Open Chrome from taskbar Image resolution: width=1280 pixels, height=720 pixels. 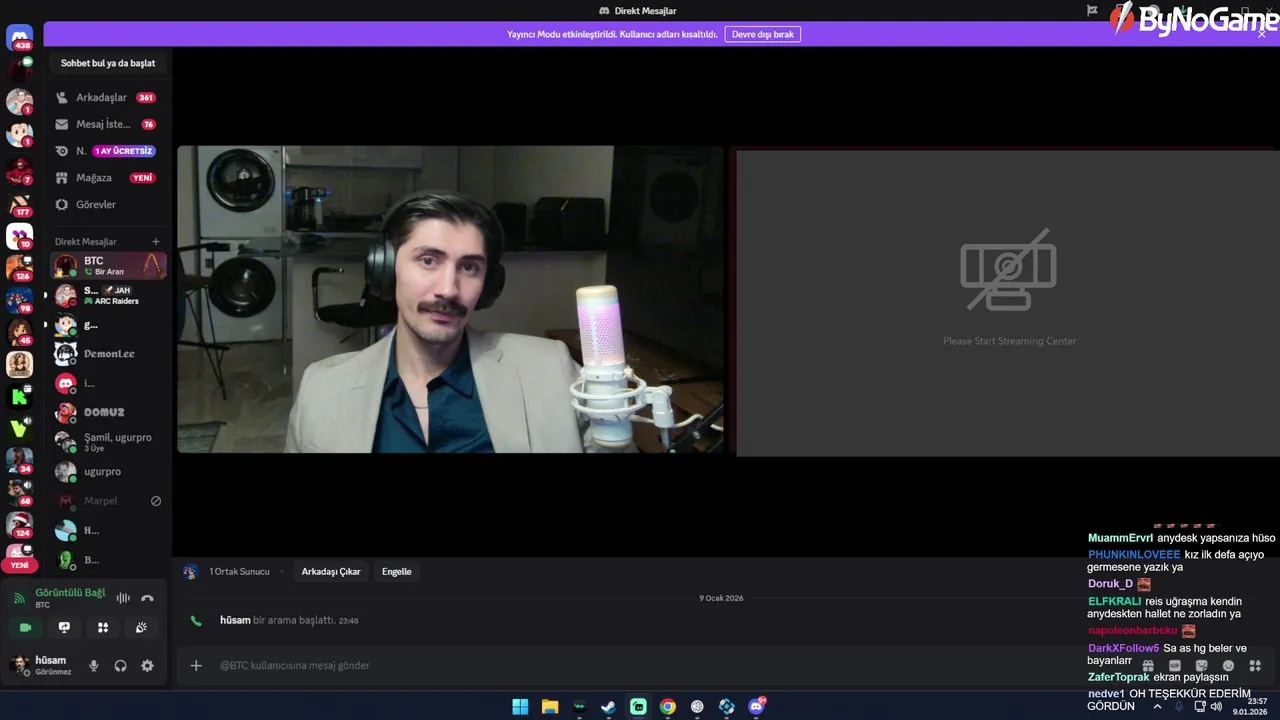[x=668, y=707]
